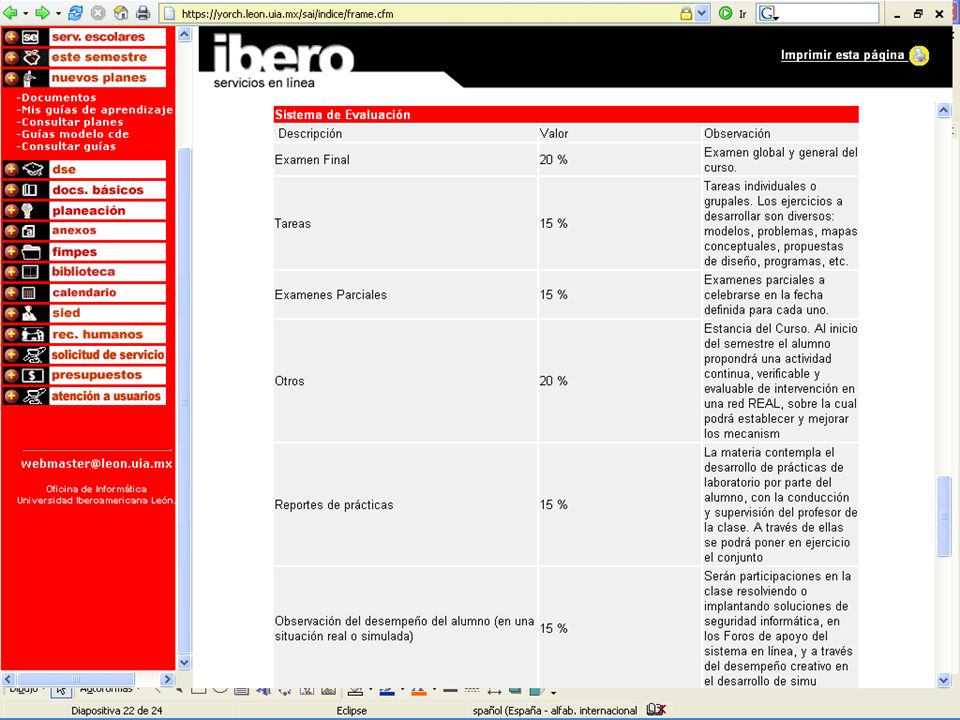Expand the serv. escolares plus button
The height and width of the screenshot is (720, 960).
coord(11,37)
